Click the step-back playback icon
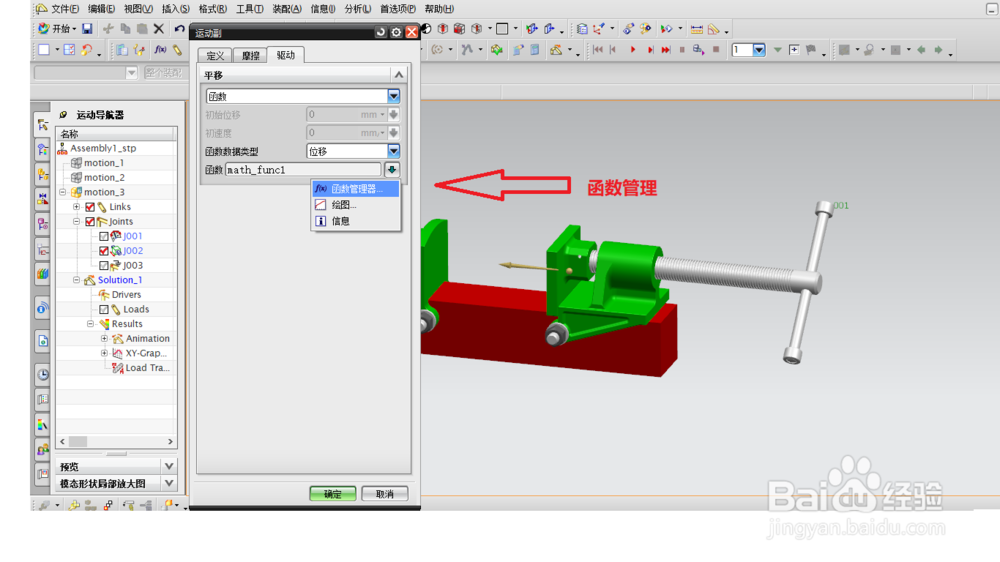Viewport: 1000px width, 562px height. (614, 49)
